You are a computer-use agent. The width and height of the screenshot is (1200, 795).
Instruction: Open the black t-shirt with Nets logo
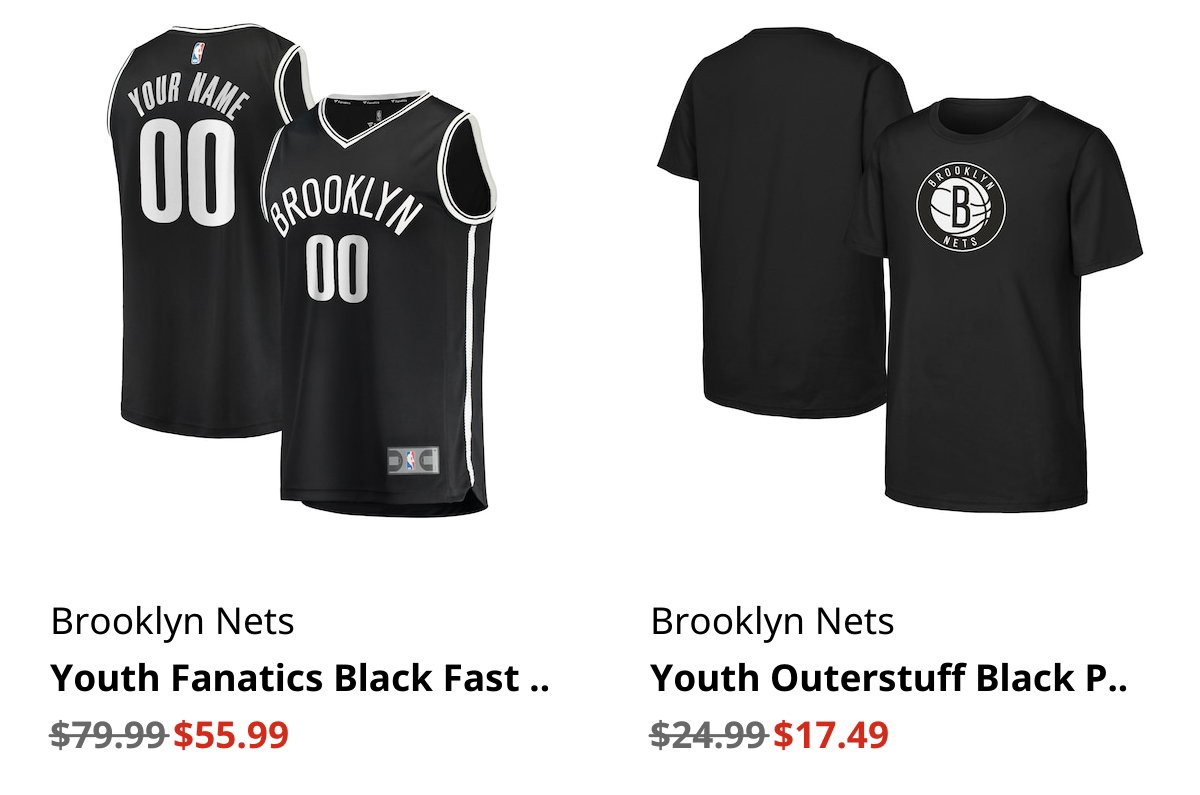995,305
